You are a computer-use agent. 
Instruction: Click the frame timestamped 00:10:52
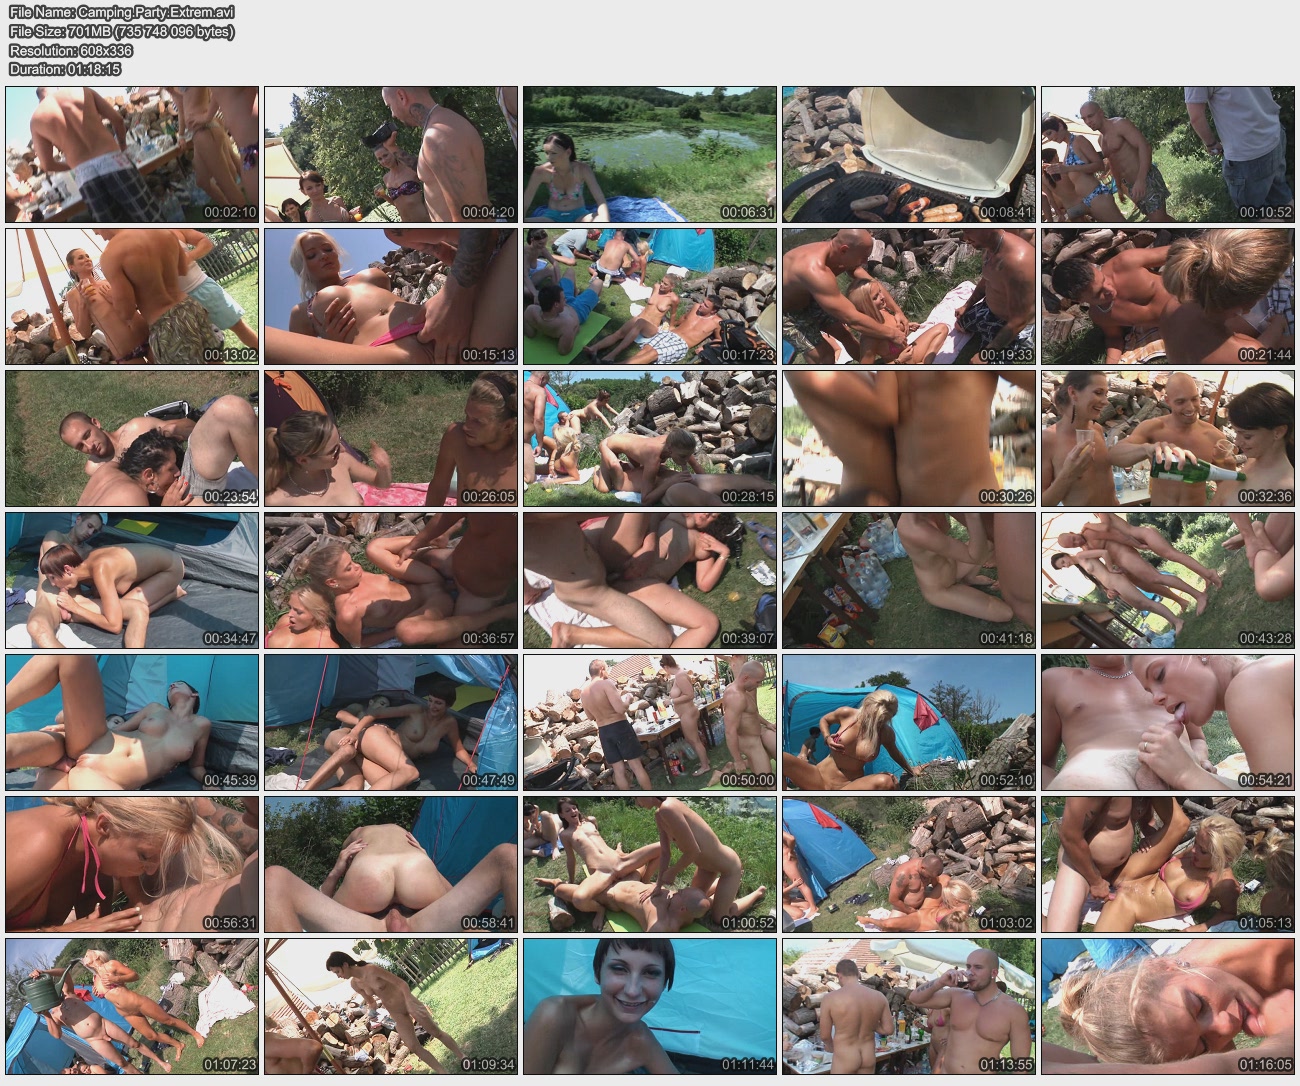(x=1168, y=154)
